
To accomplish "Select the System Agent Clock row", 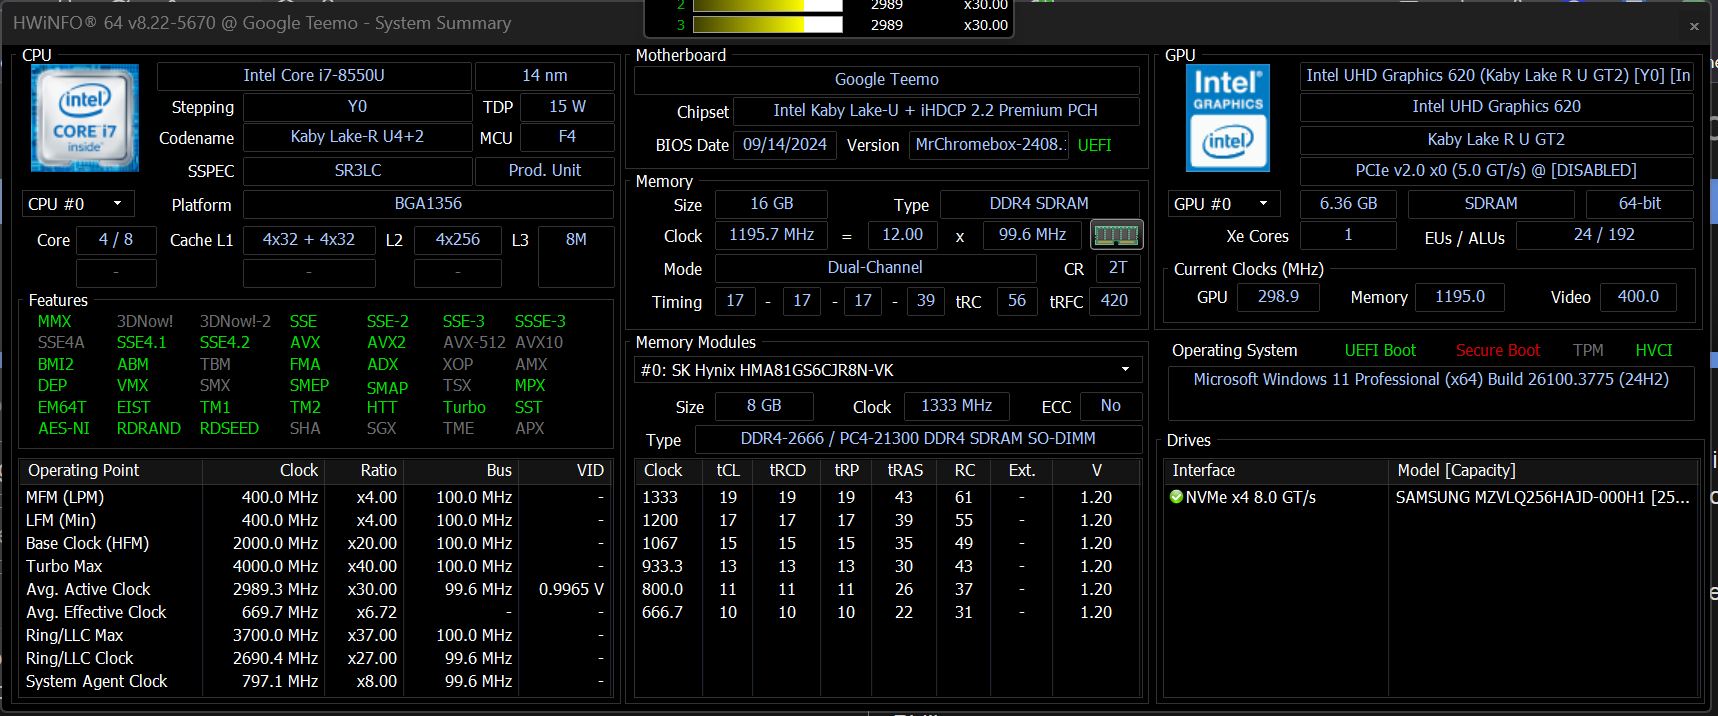I will point(315,681).
